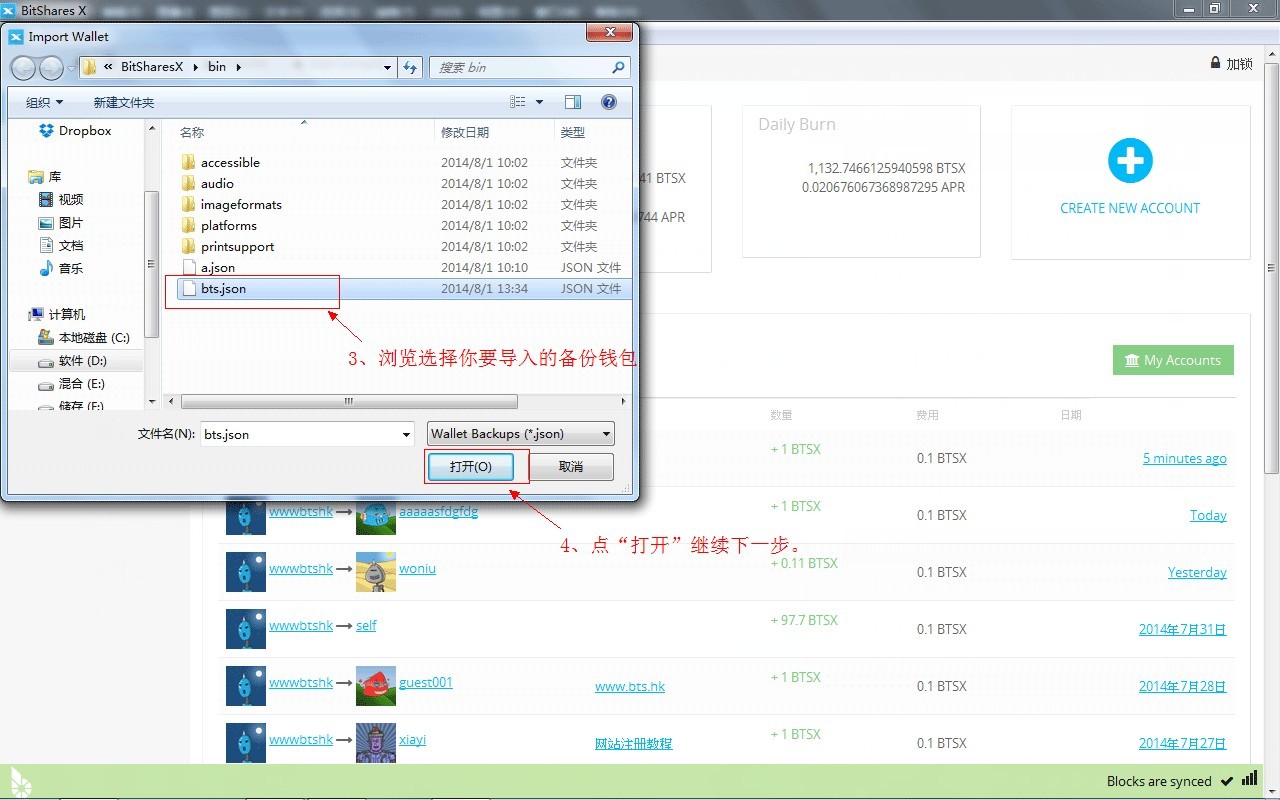Click the BitShares logo in the bottom-left corner
The image size is (1280, 800).
(x=21, y=782)
